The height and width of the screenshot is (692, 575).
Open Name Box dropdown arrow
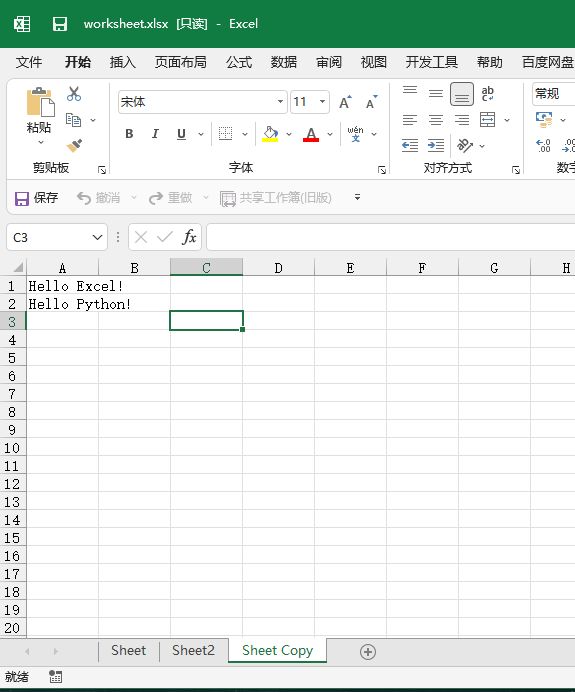(98, 237)
